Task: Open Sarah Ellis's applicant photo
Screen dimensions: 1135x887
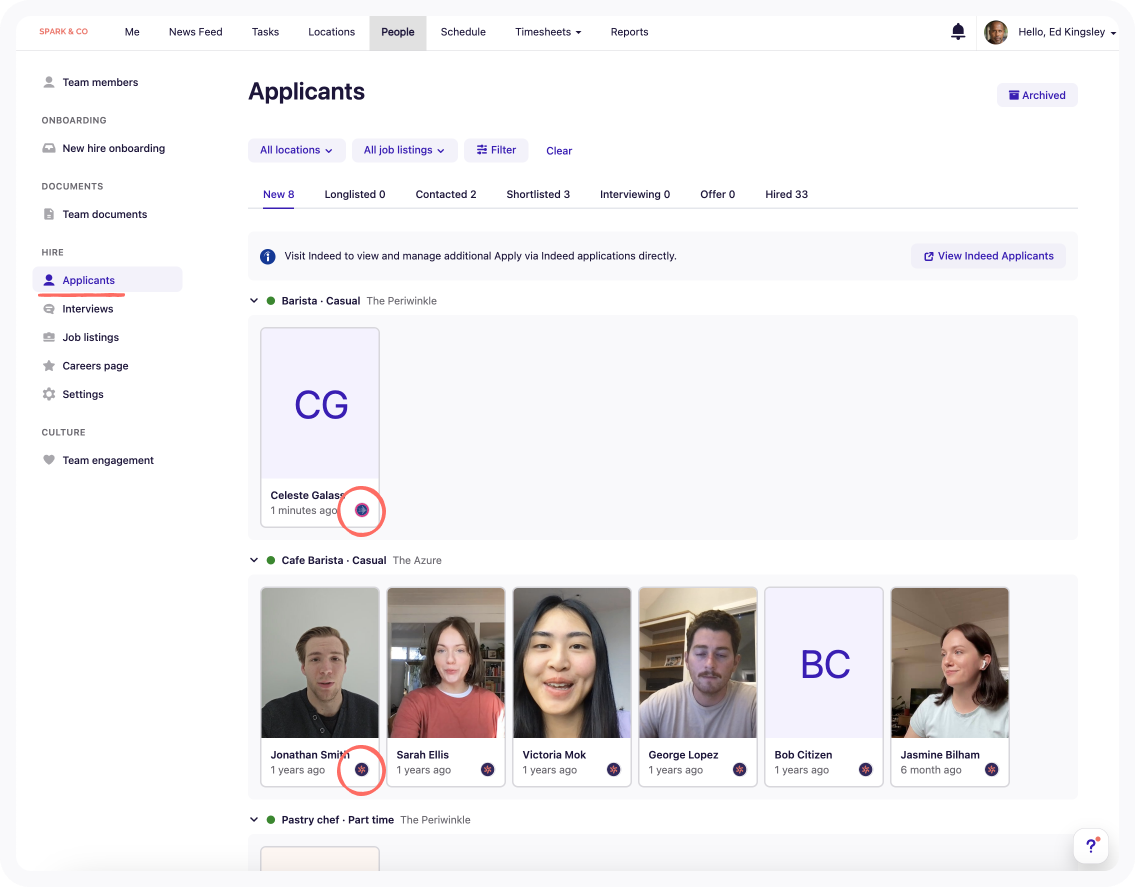Action: 446,663
